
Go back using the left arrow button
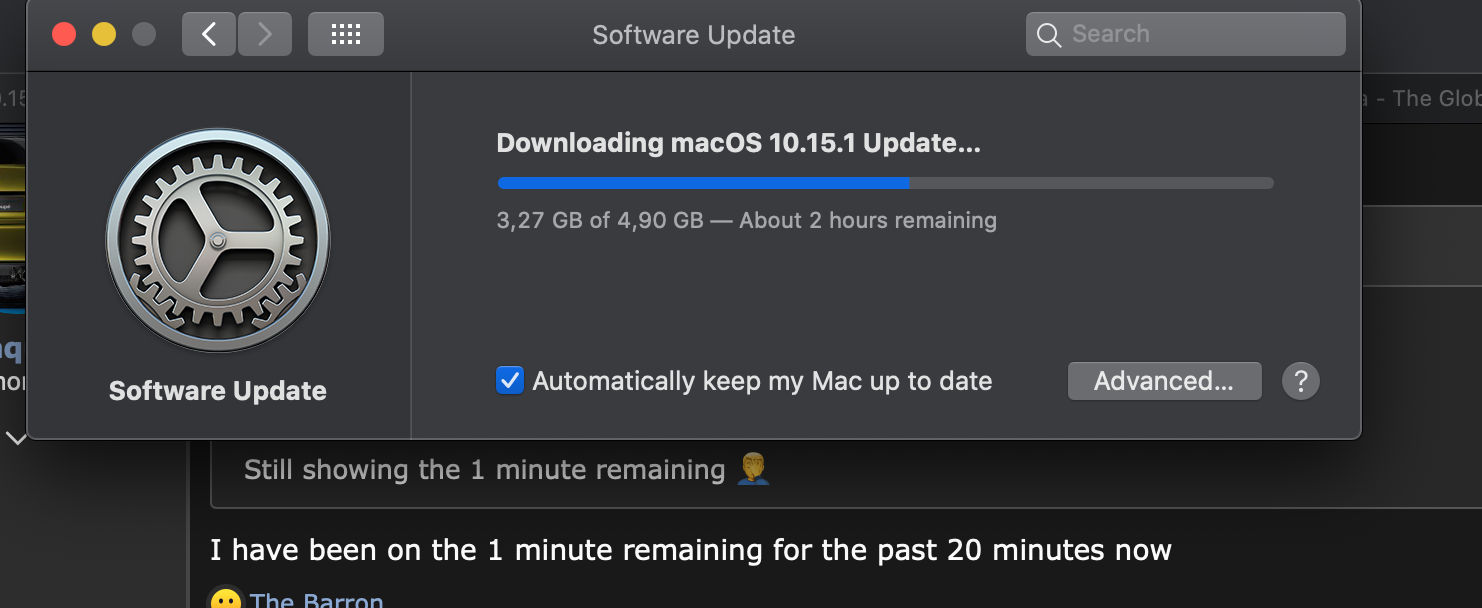click(209, 34)
